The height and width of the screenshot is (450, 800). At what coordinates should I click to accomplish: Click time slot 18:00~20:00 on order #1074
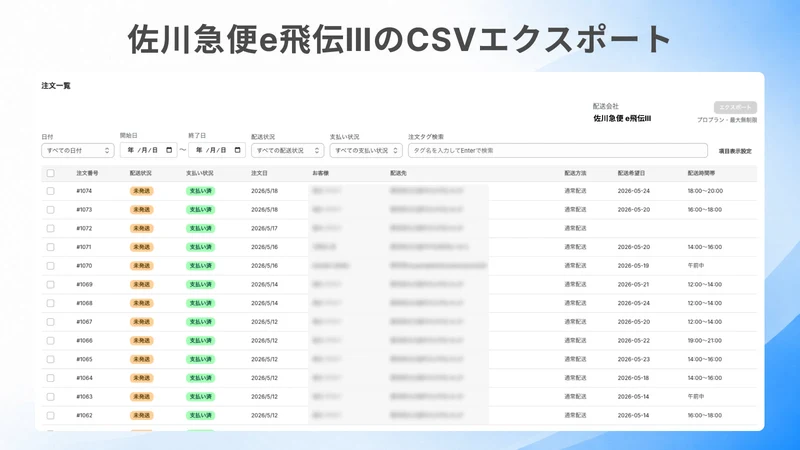705,191
